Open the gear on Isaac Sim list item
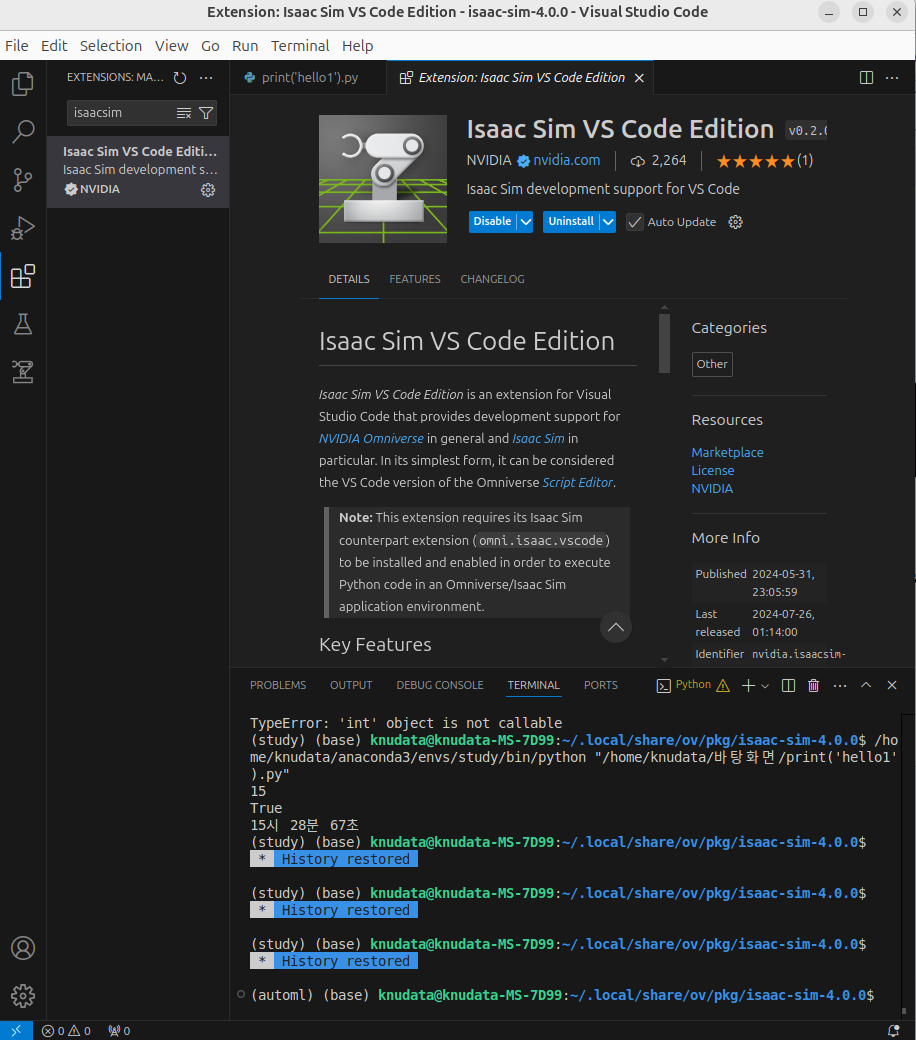Screen dimensions: 916x1040 click(208, 190)
